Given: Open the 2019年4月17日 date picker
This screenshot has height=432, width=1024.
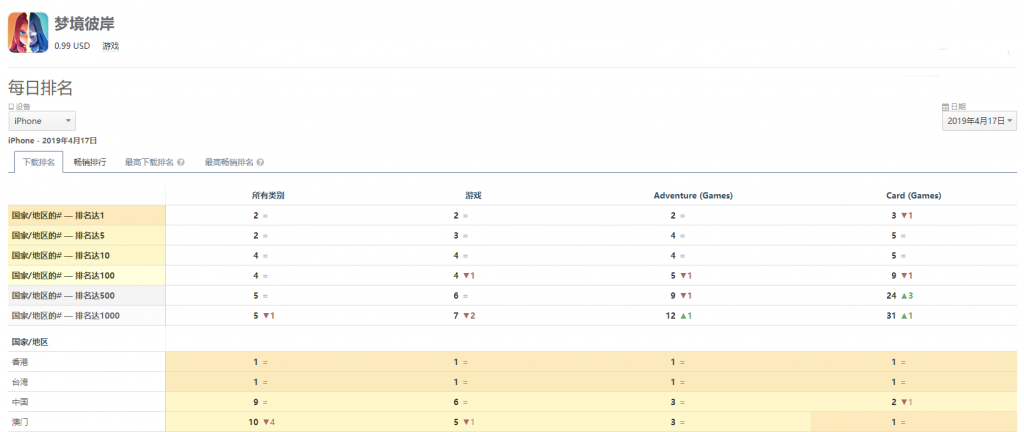Looking at the screenshot, I should [979, 121].
